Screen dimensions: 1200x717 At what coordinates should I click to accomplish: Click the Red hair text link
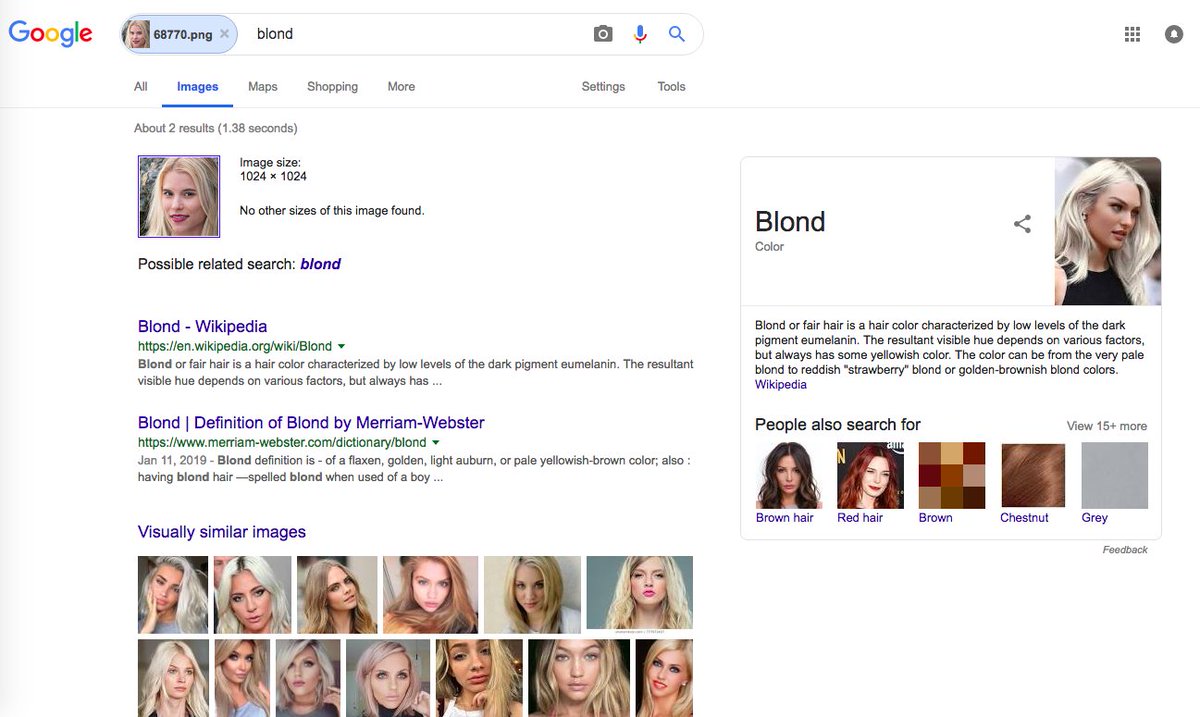[x=860, y=518]
